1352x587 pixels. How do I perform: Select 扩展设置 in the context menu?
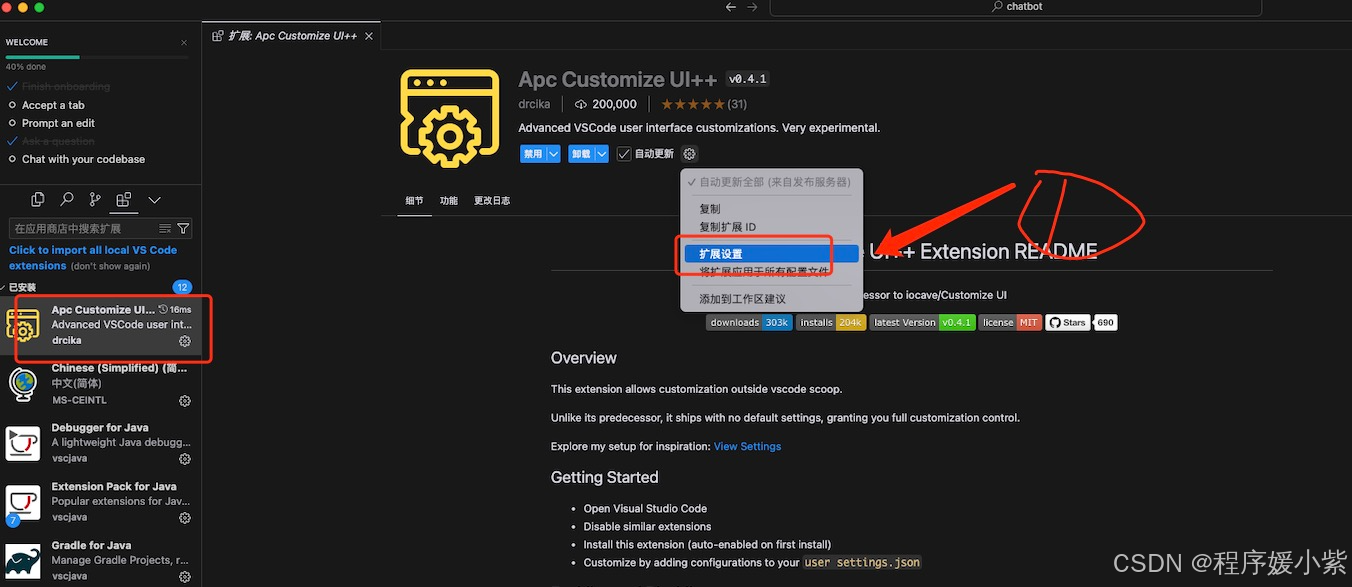click(x=771, y=254)
